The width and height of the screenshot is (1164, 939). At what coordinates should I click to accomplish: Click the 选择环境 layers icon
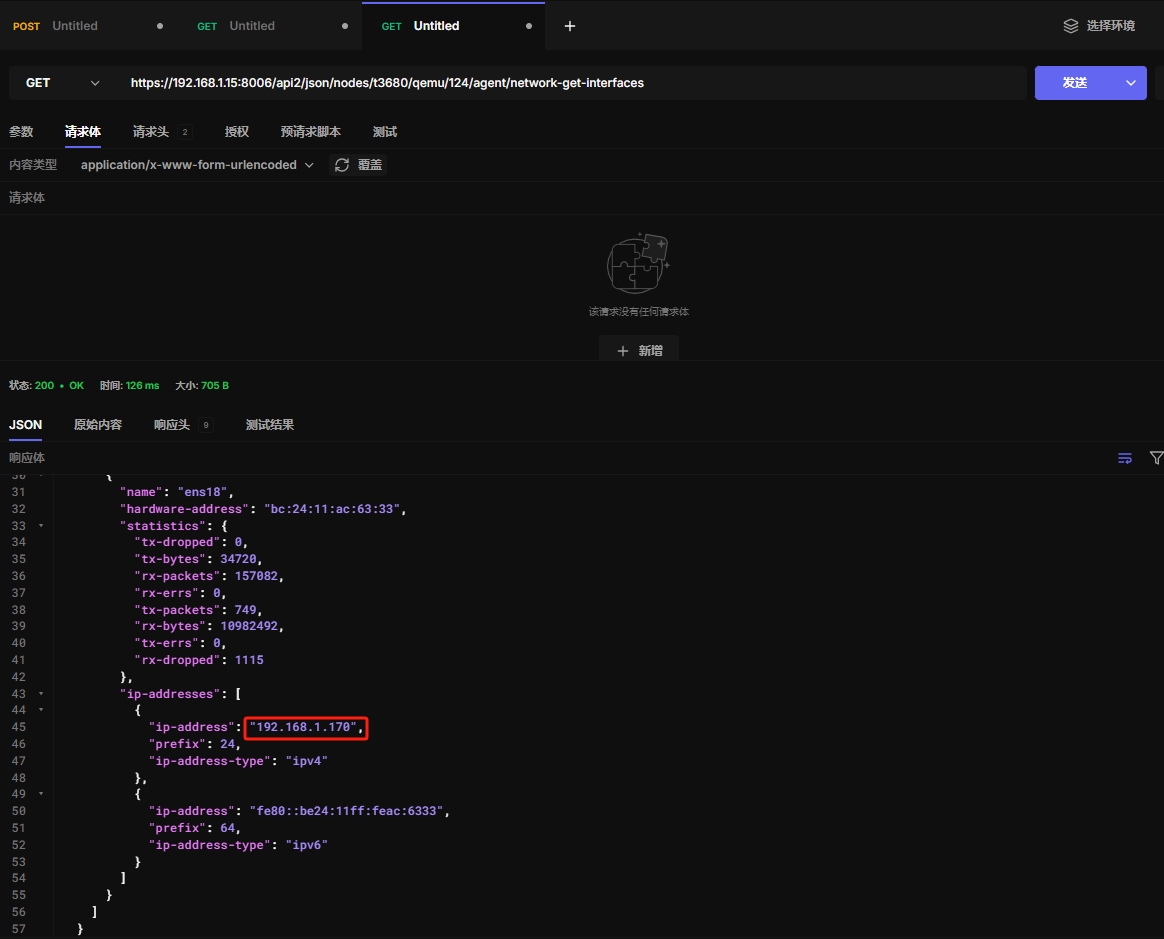tap(1071, 26)
